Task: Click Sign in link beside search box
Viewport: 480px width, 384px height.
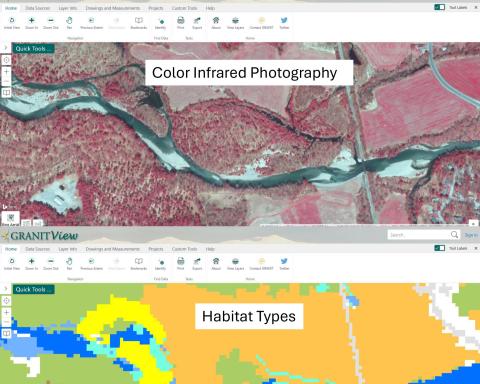Action: tap(471, 235)
